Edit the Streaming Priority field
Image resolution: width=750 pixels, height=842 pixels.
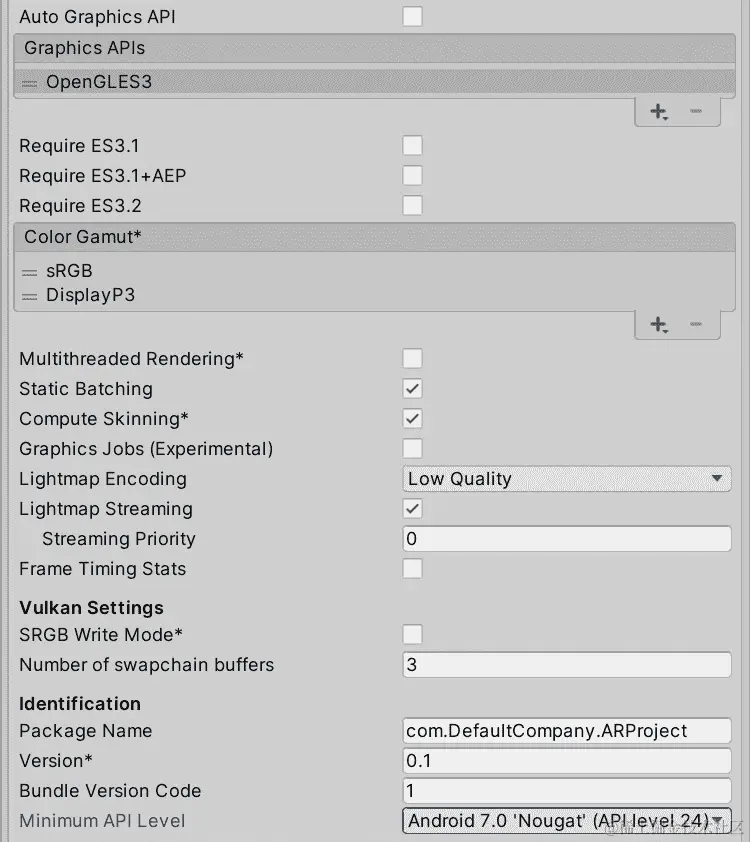coord(566,539)
